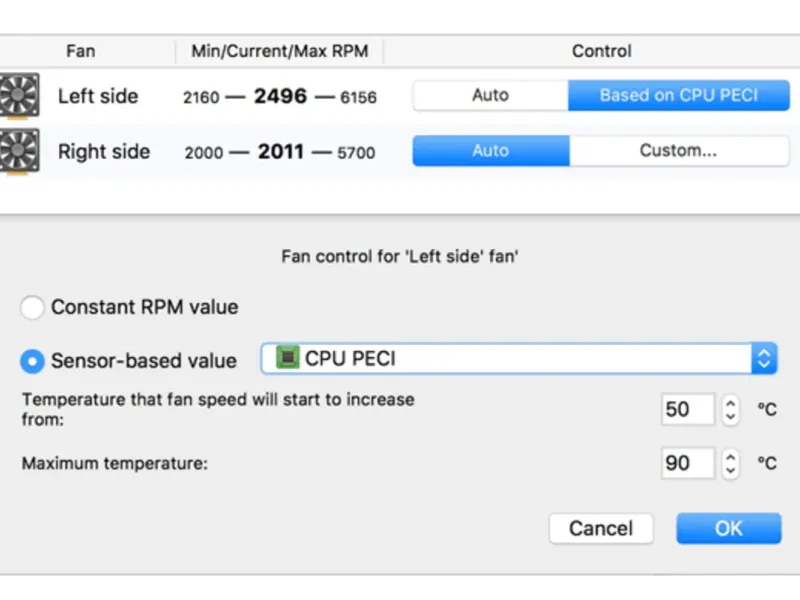This screenshot has height=600, width=800.
Task: Click the Fan column header
Action: [80, 51]
